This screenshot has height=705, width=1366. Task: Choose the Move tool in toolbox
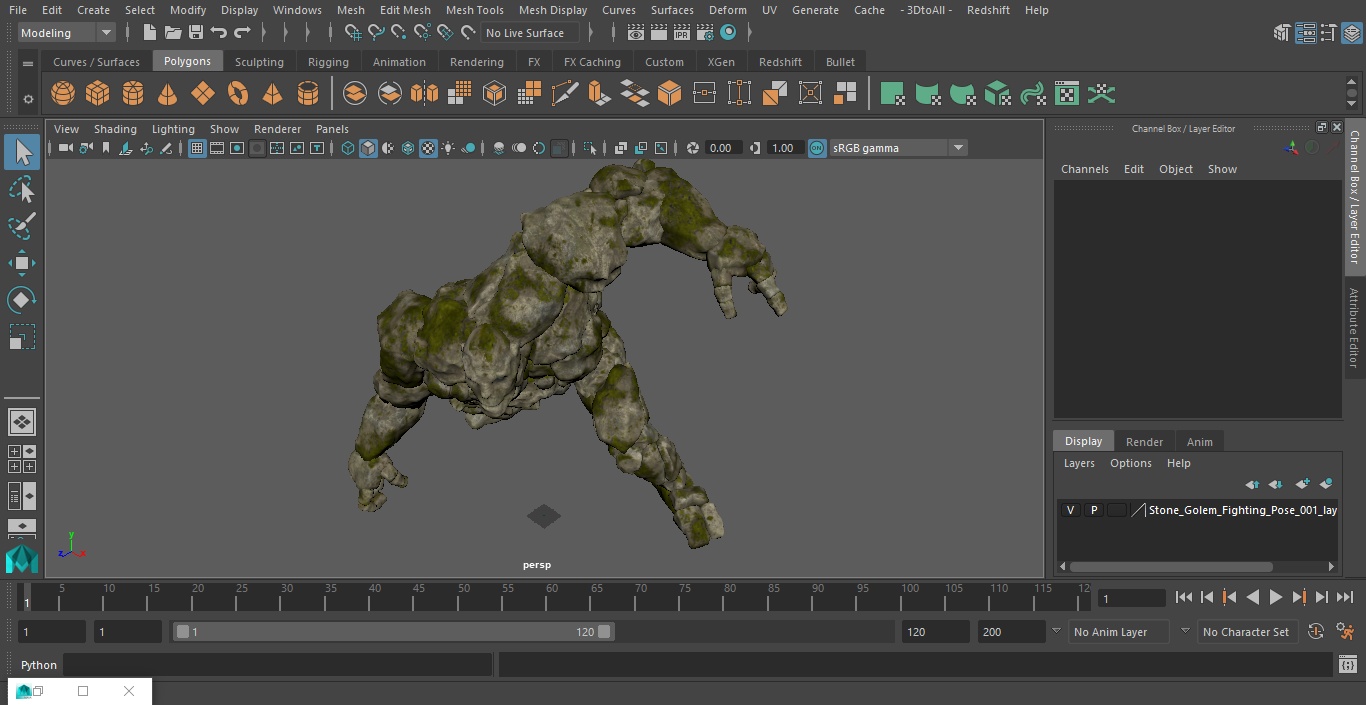point(22,263)
